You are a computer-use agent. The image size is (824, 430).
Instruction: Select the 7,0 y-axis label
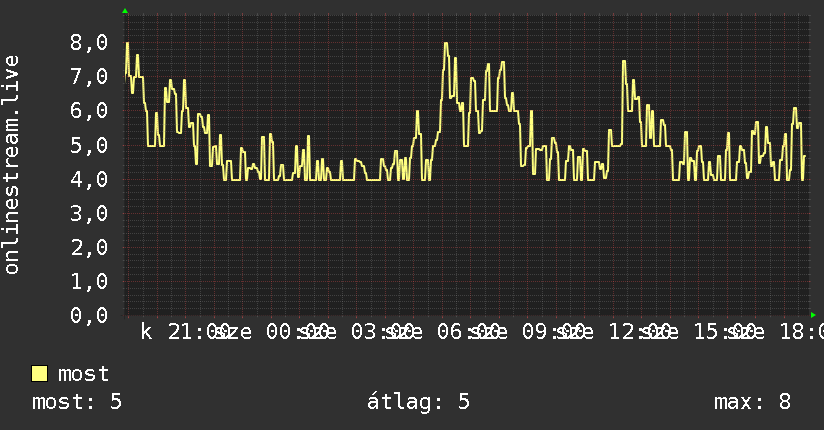point(89,77)
